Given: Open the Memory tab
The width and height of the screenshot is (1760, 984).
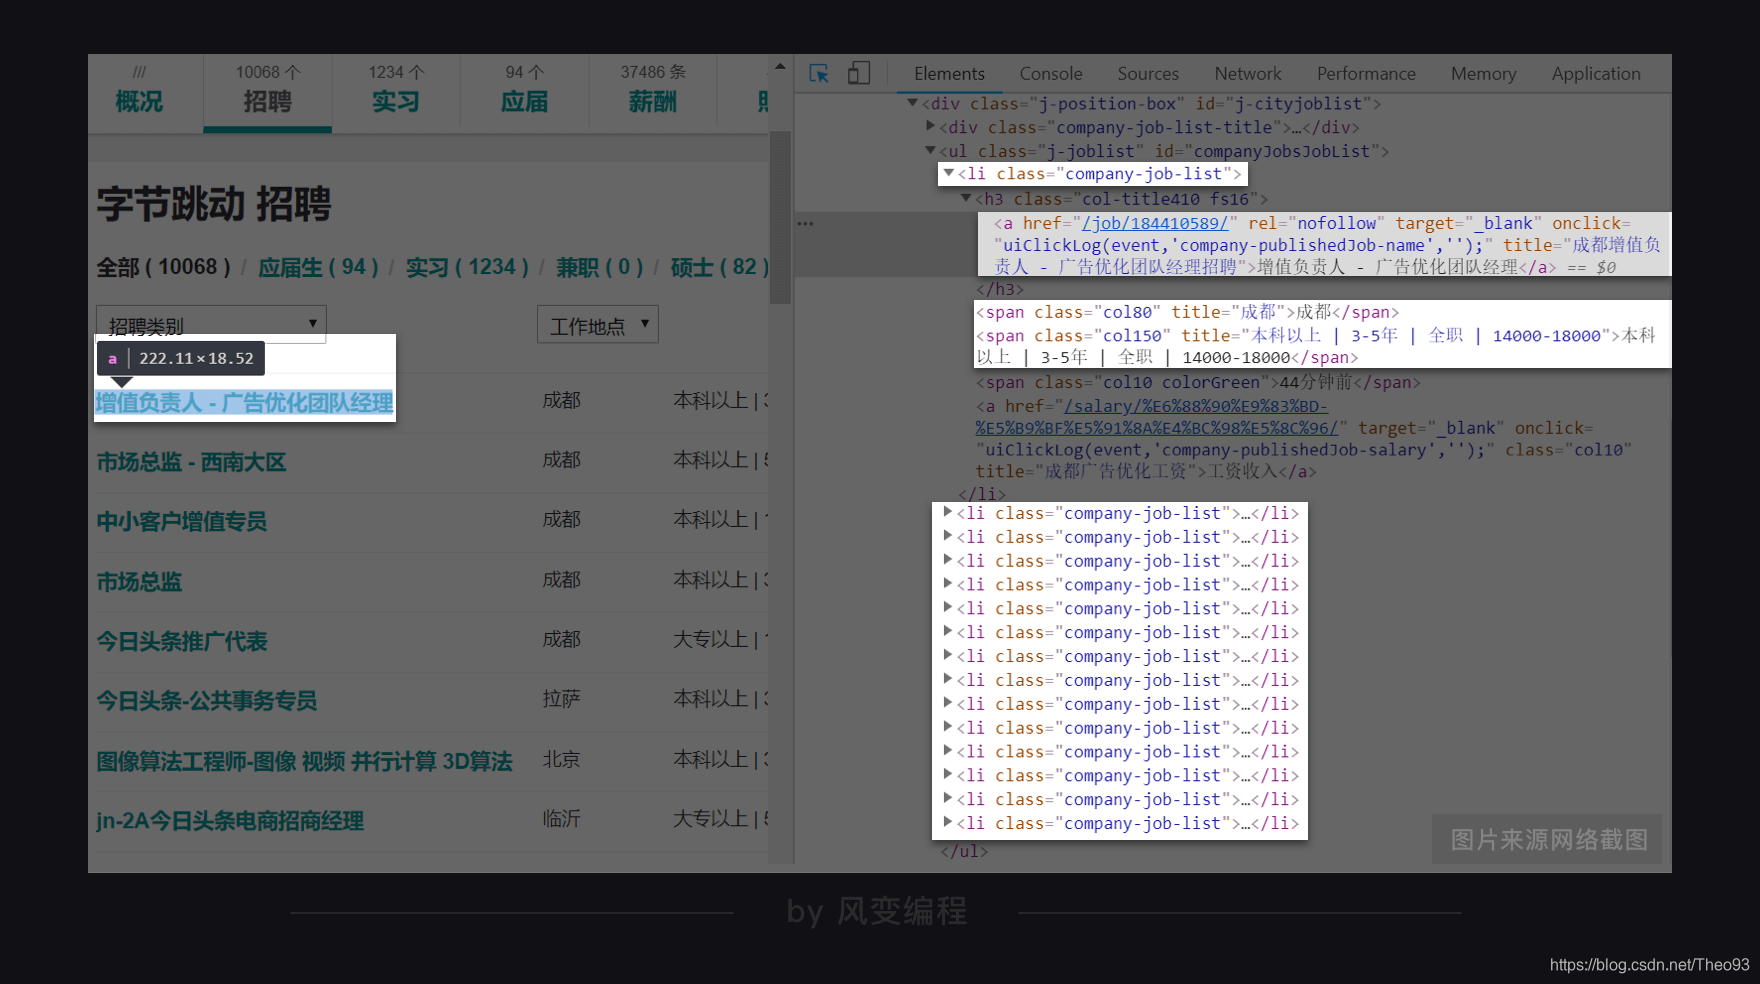Looking at the screenshot, I should tap(1483, 74).
